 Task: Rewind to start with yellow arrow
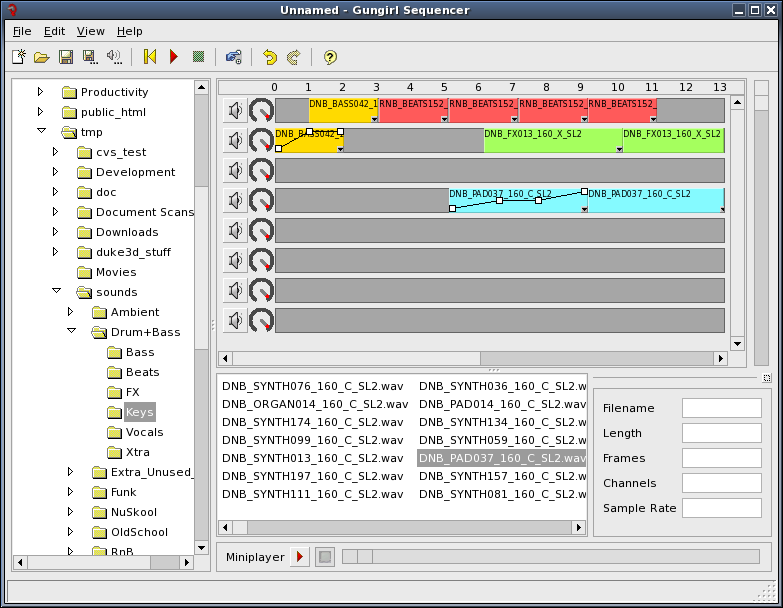[x=150, y=57]
